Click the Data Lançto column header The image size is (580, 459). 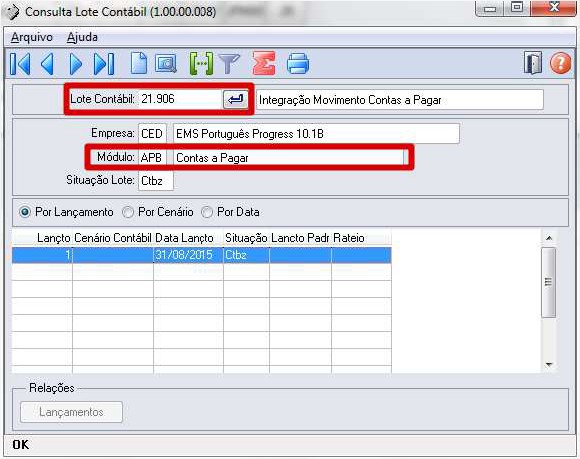click(188, 238)
